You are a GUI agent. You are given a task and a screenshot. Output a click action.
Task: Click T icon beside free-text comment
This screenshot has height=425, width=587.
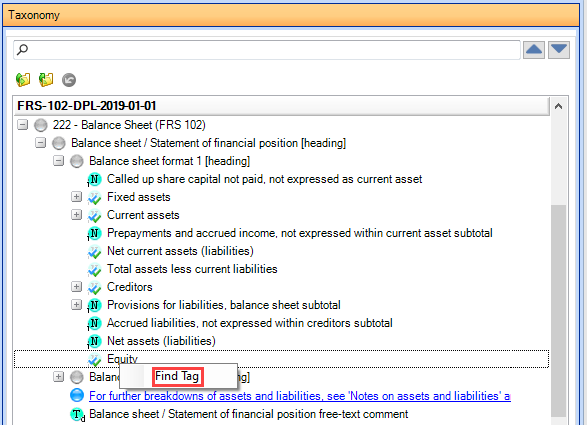[77, 414]
